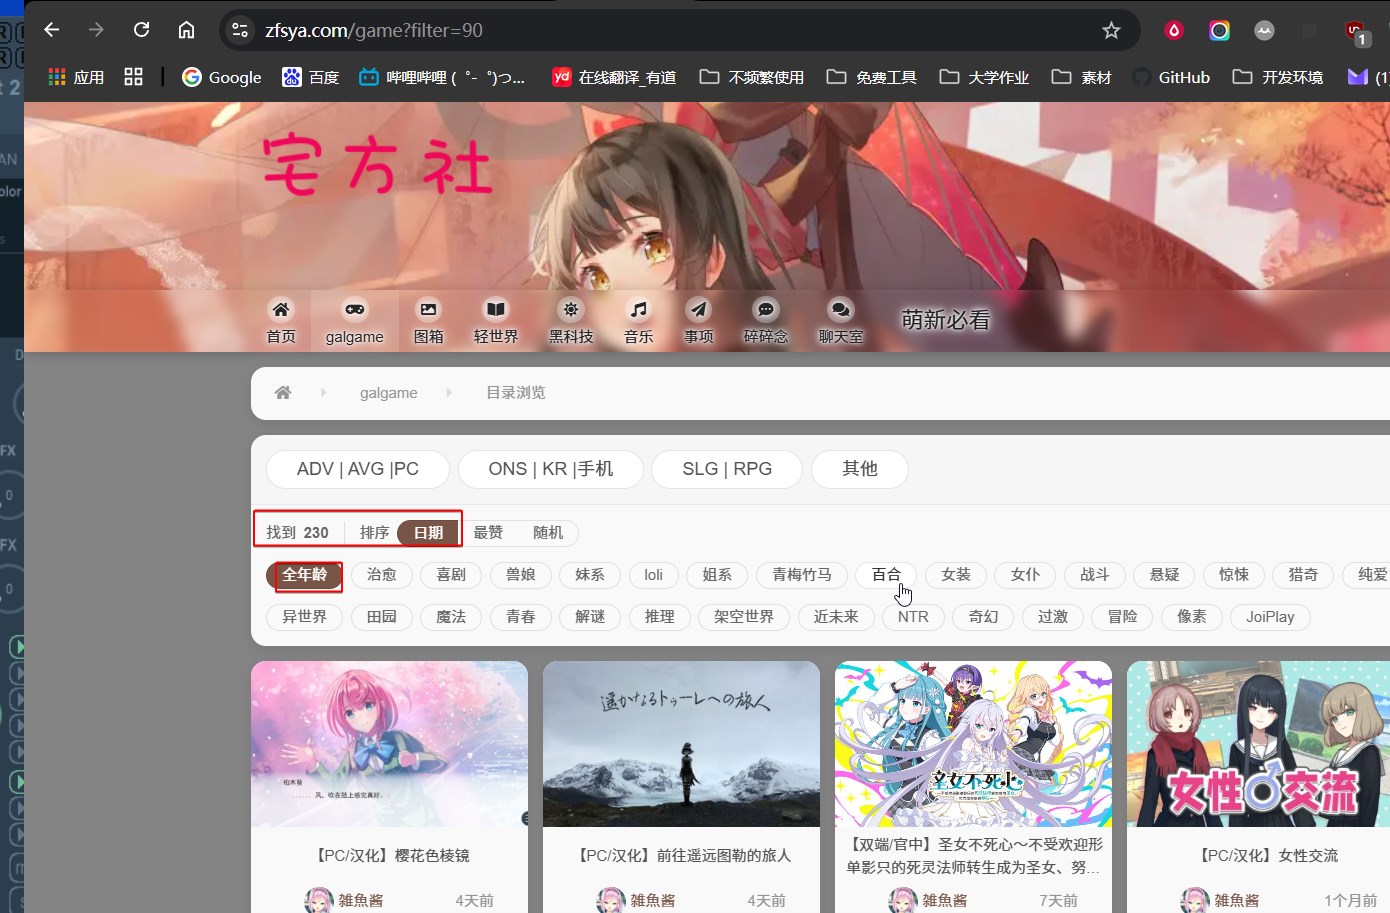
Task: Filter by JoiPlay tag
Action: tap(1270, 617)
